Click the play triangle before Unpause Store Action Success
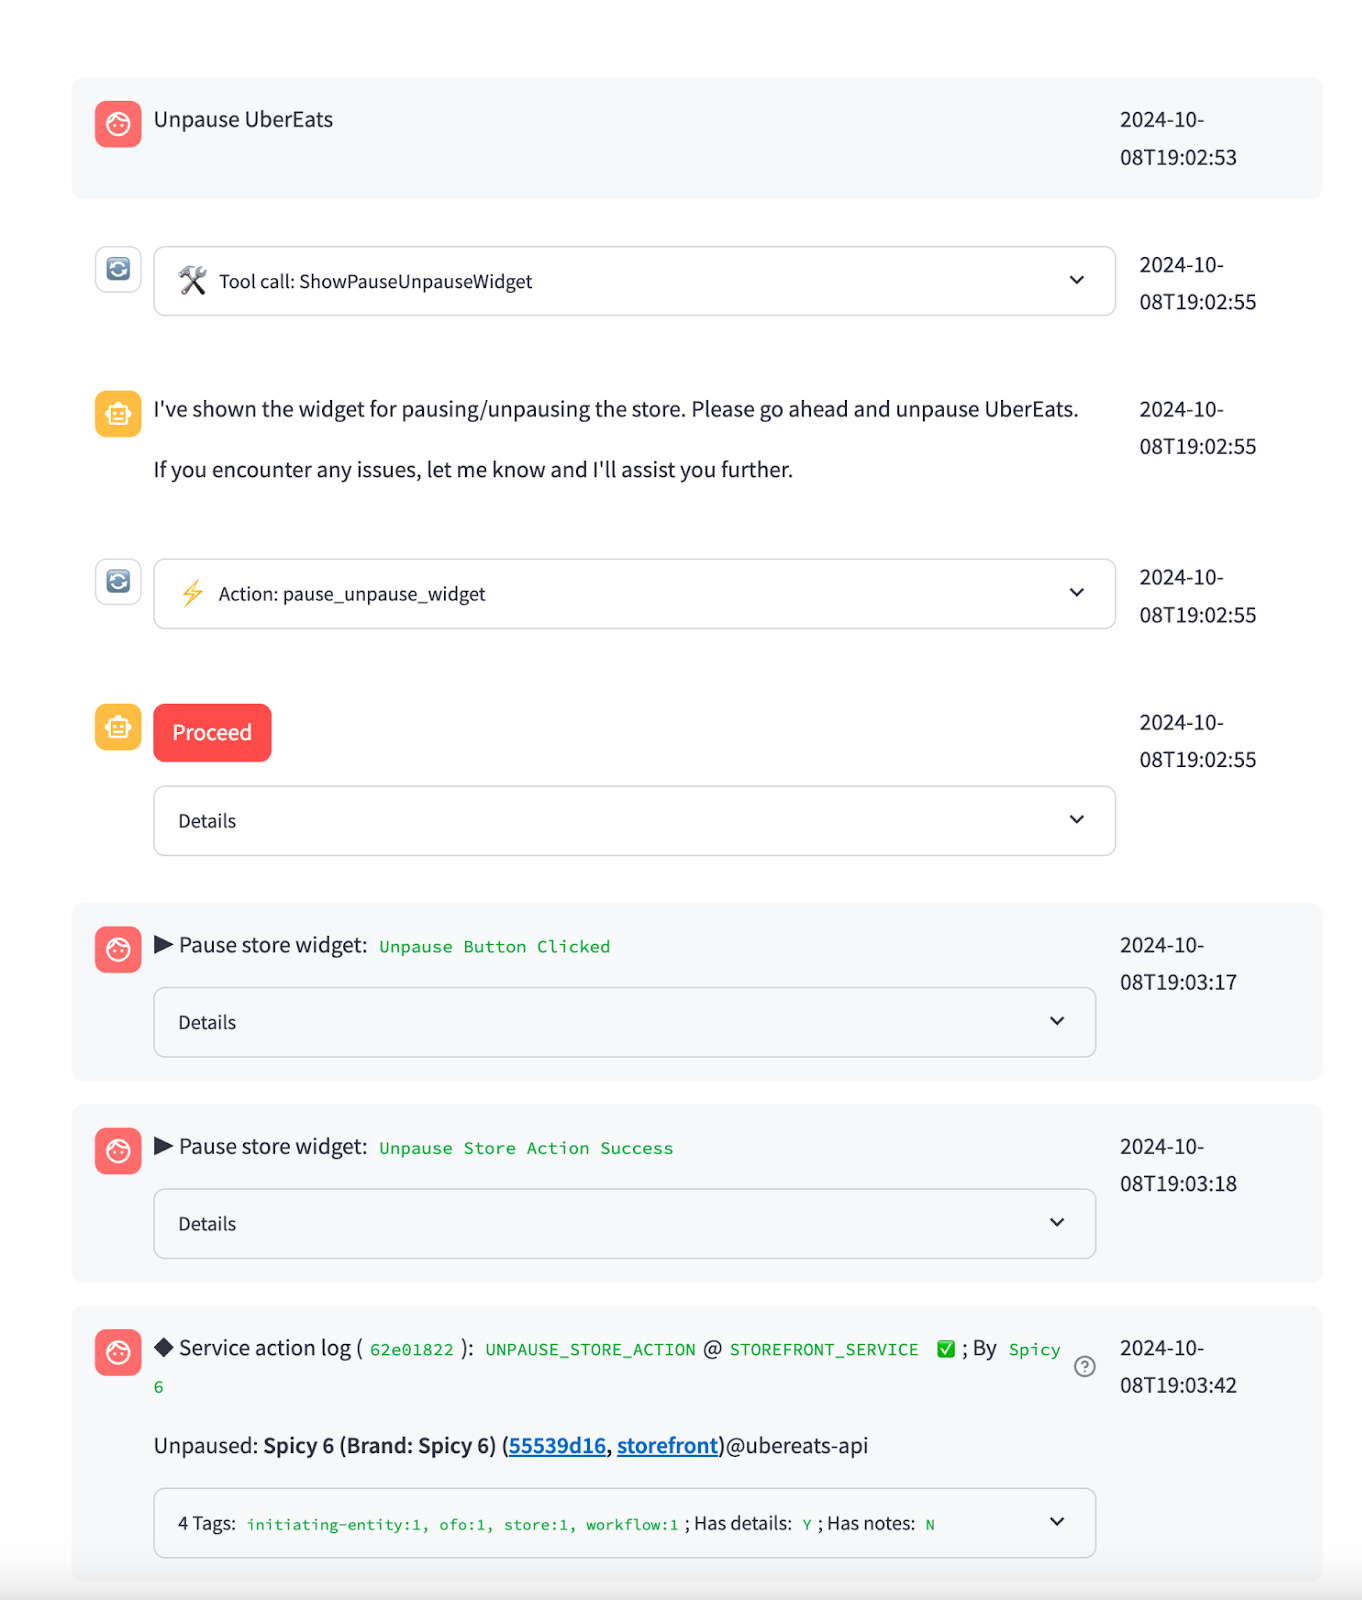 [x=164, y=1146]
